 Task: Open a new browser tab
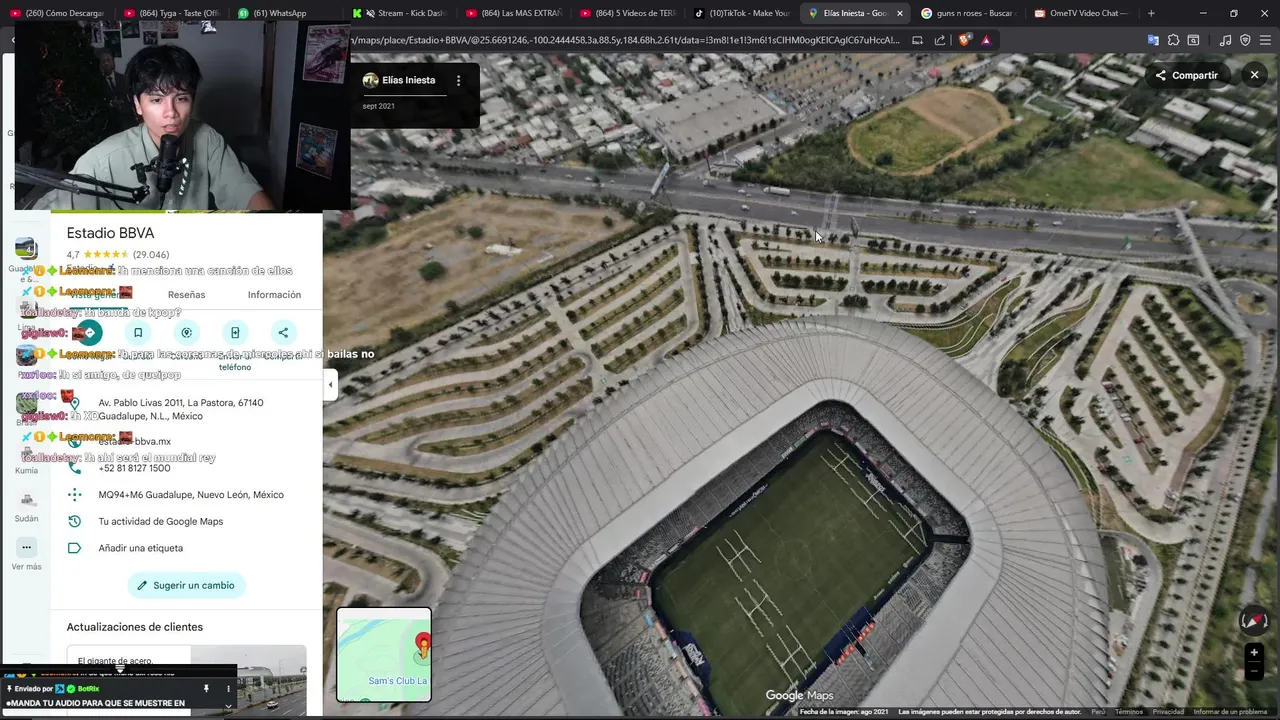point(1151,13)
